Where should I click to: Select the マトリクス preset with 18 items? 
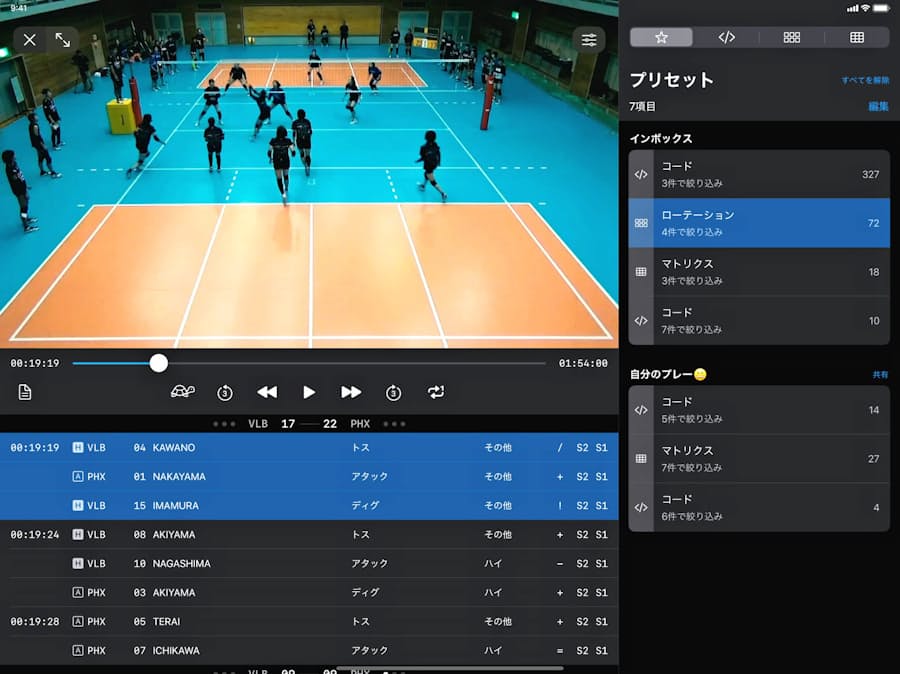[759, 272]
